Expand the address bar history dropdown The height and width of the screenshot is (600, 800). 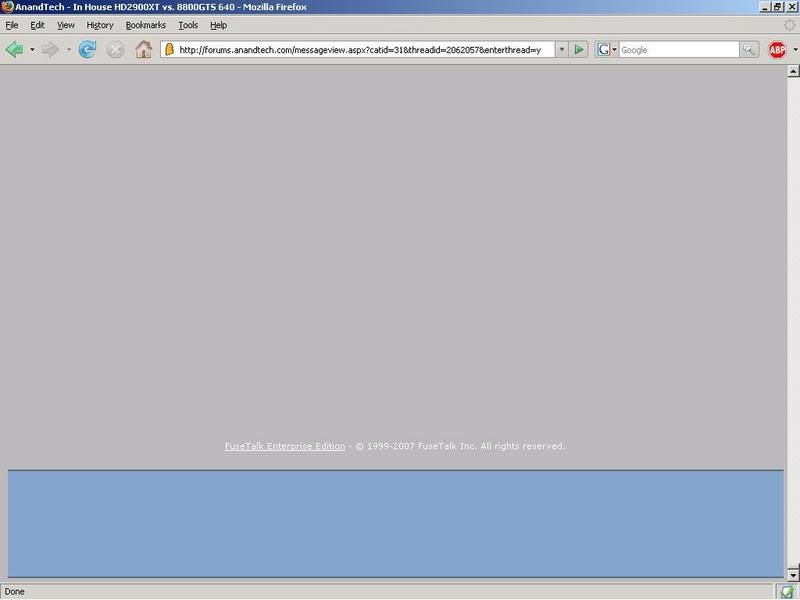click(561, 49)
